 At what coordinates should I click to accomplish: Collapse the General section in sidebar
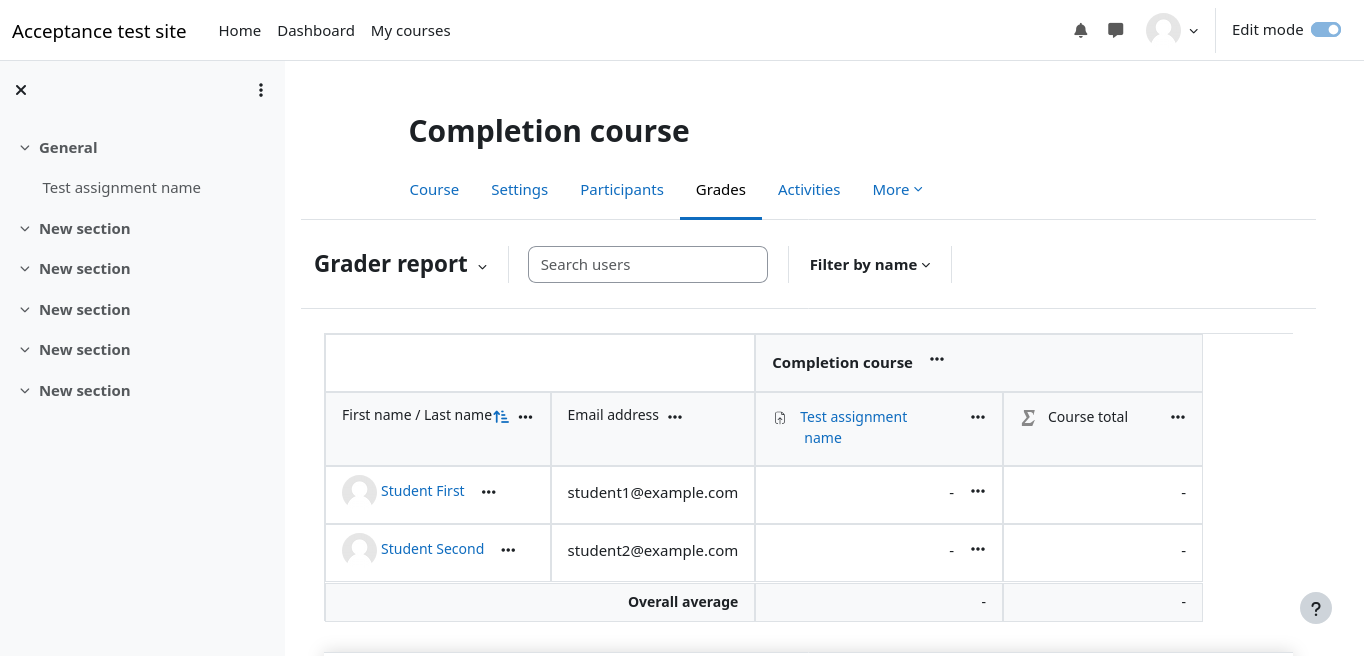[25, 148]
